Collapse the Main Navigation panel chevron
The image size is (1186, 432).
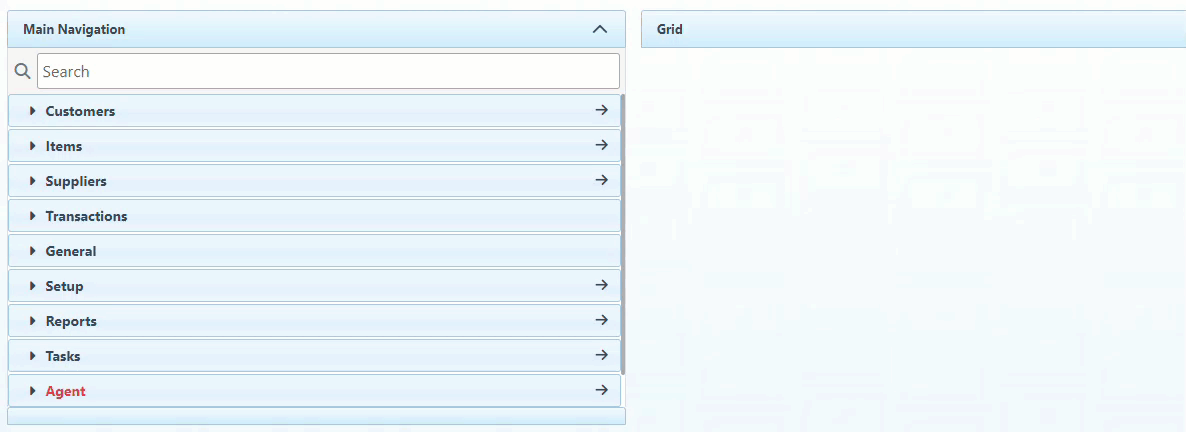click(600, 29)
